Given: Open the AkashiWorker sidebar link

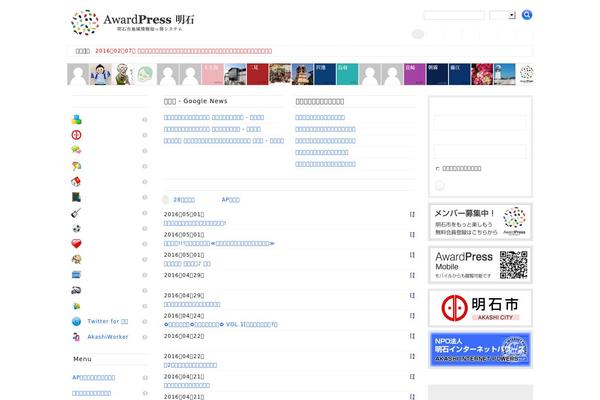Looking at the screenshot, I should coord(108,337).
